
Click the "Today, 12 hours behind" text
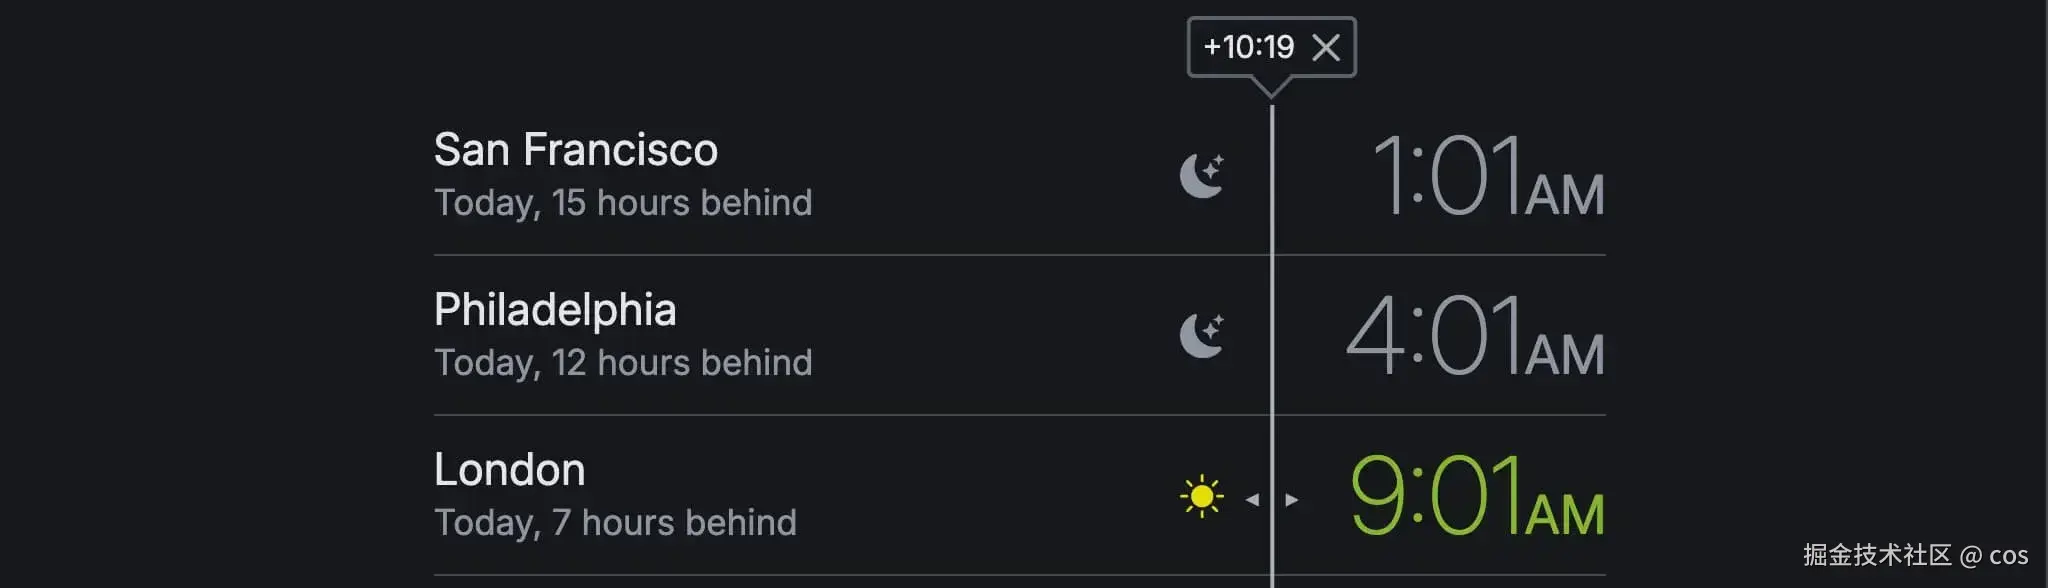pos(622,363)
